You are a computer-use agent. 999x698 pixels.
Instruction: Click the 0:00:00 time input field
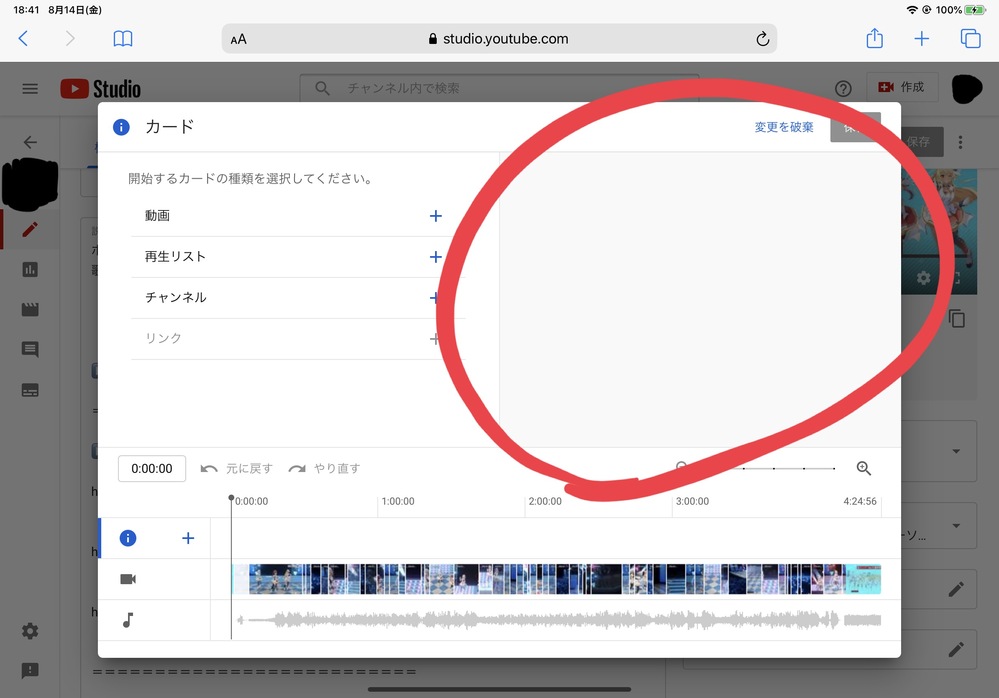[152, 469]
